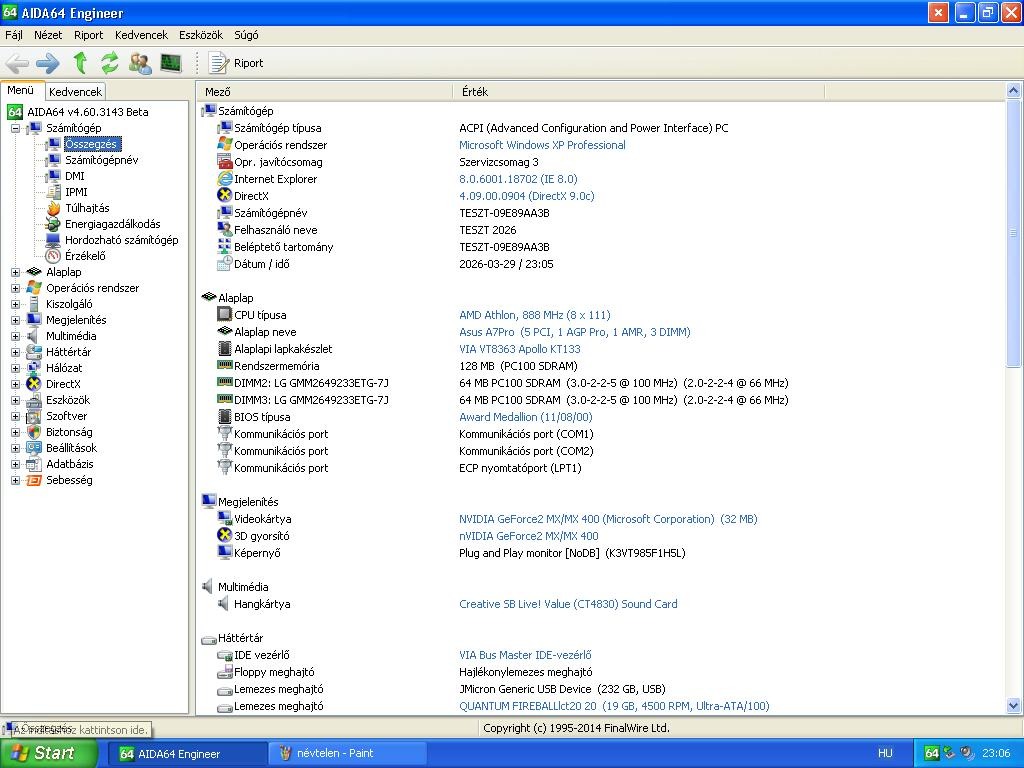
Task: Click the Érték column header
Action: tap(639, 92)
